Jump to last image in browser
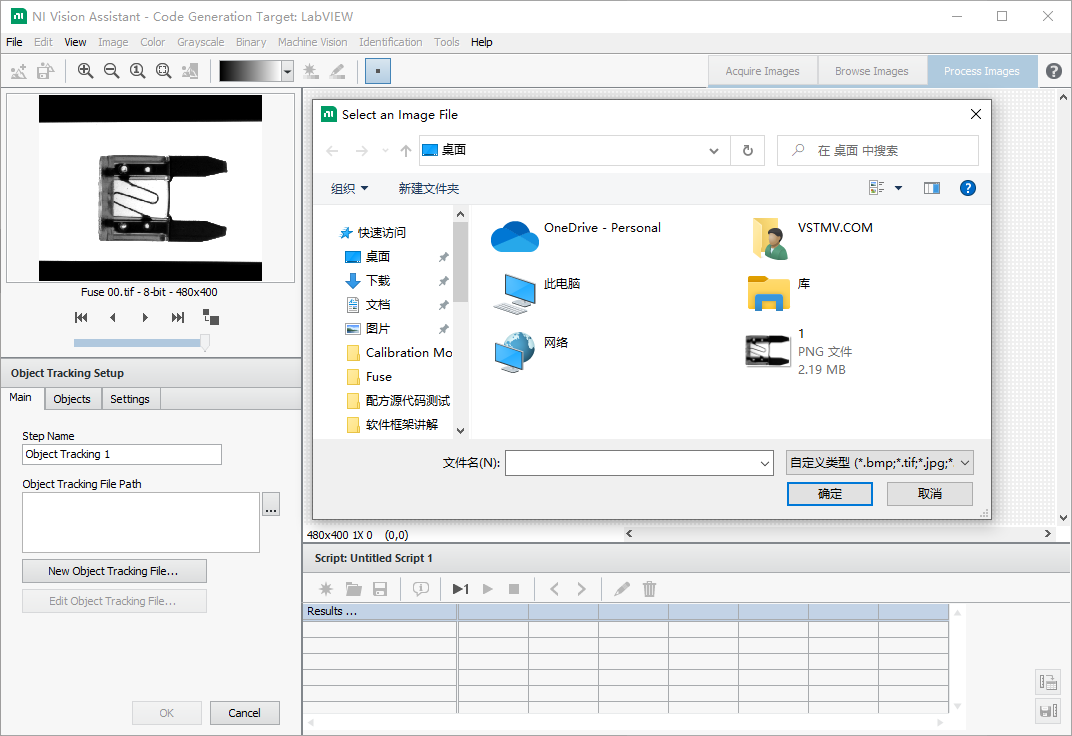This screenshot has width=1072, height=736. click(178, 317)
